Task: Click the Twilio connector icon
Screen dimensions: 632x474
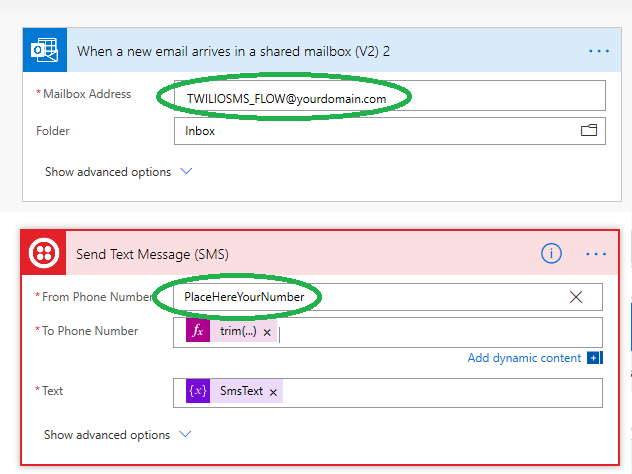Action: point(44,253)
